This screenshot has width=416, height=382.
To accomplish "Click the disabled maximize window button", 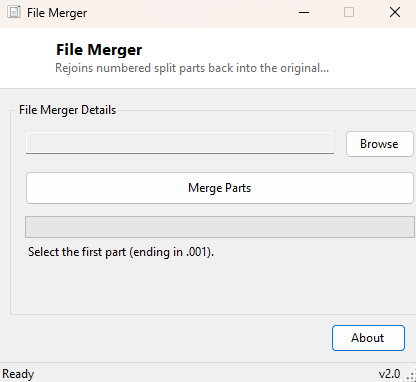I will click(349, 13).
